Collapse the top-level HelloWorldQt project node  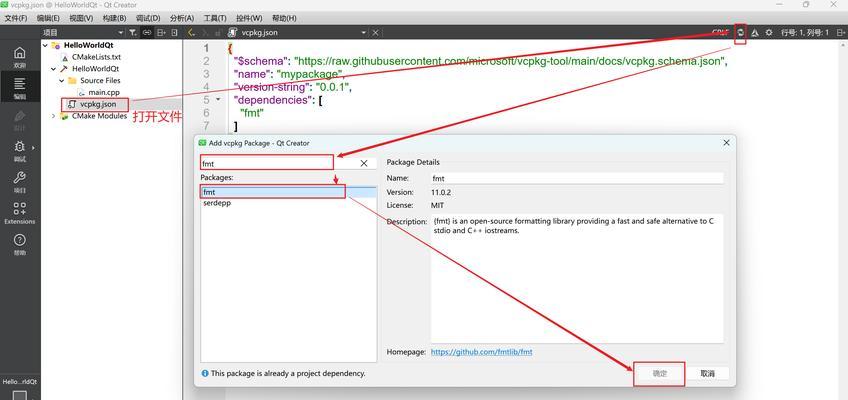pyautogui.click(x=45, y=45)
